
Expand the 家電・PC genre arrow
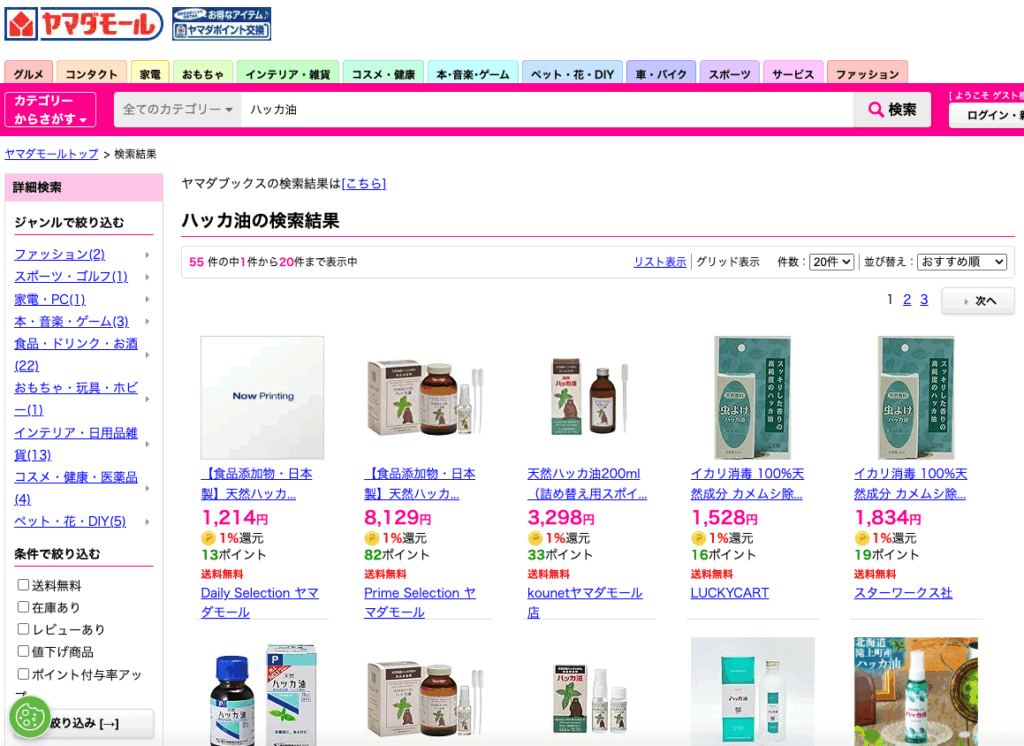148,299
